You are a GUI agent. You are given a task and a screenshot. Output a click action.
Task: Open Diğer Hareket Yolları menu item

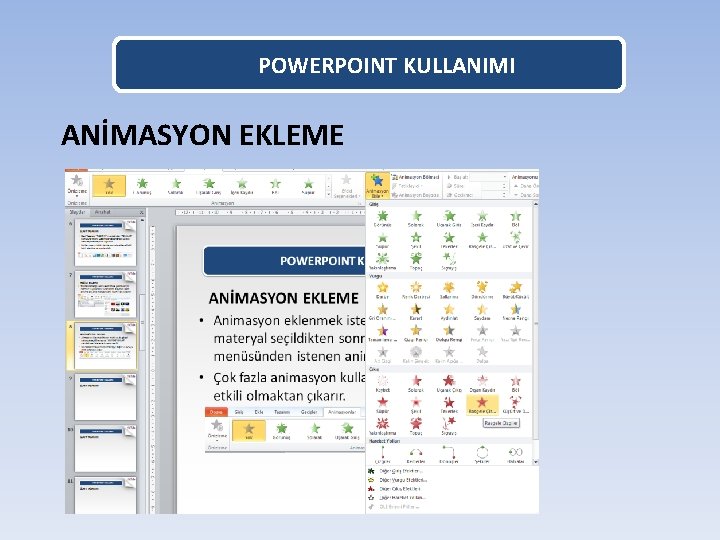point(397,497)
